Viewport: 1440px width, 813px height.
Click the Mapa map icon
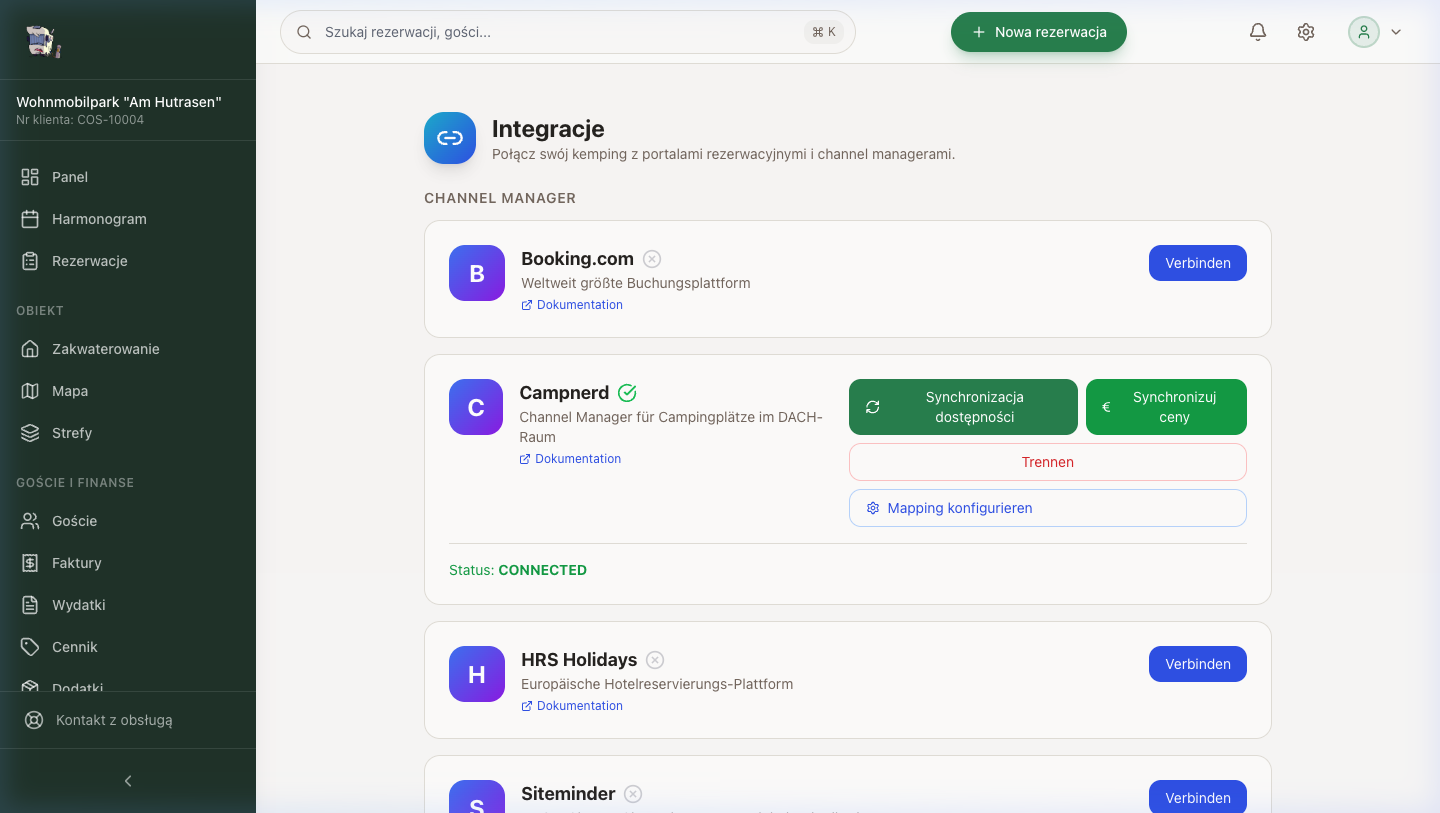[30, 391]
